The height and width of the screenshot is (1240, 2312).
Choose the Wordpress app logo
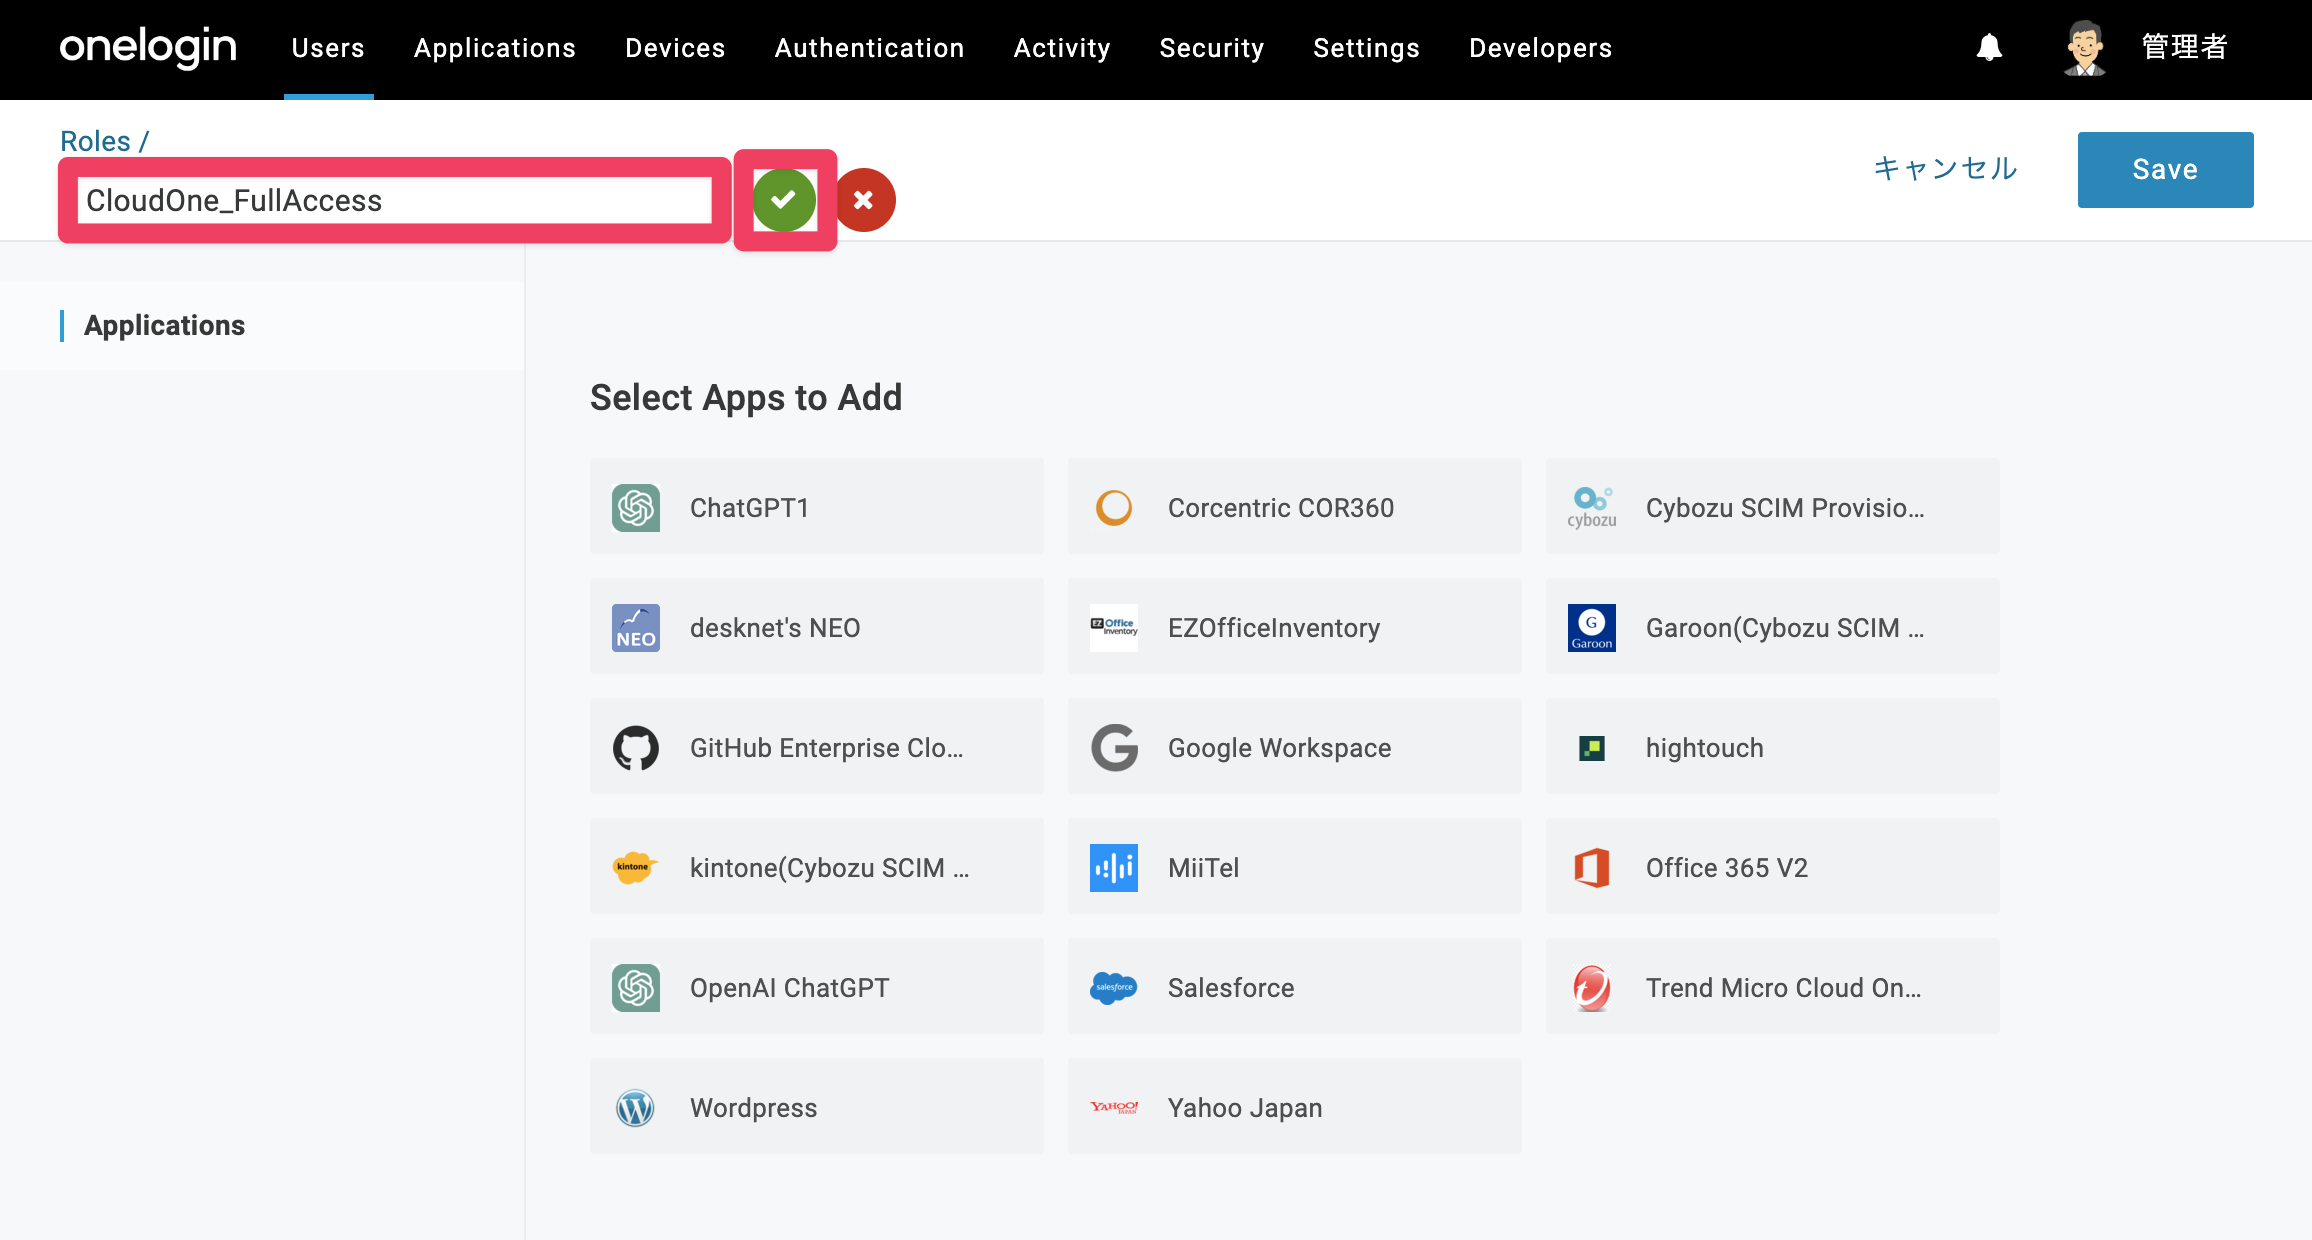click(x=636, y=1107)
